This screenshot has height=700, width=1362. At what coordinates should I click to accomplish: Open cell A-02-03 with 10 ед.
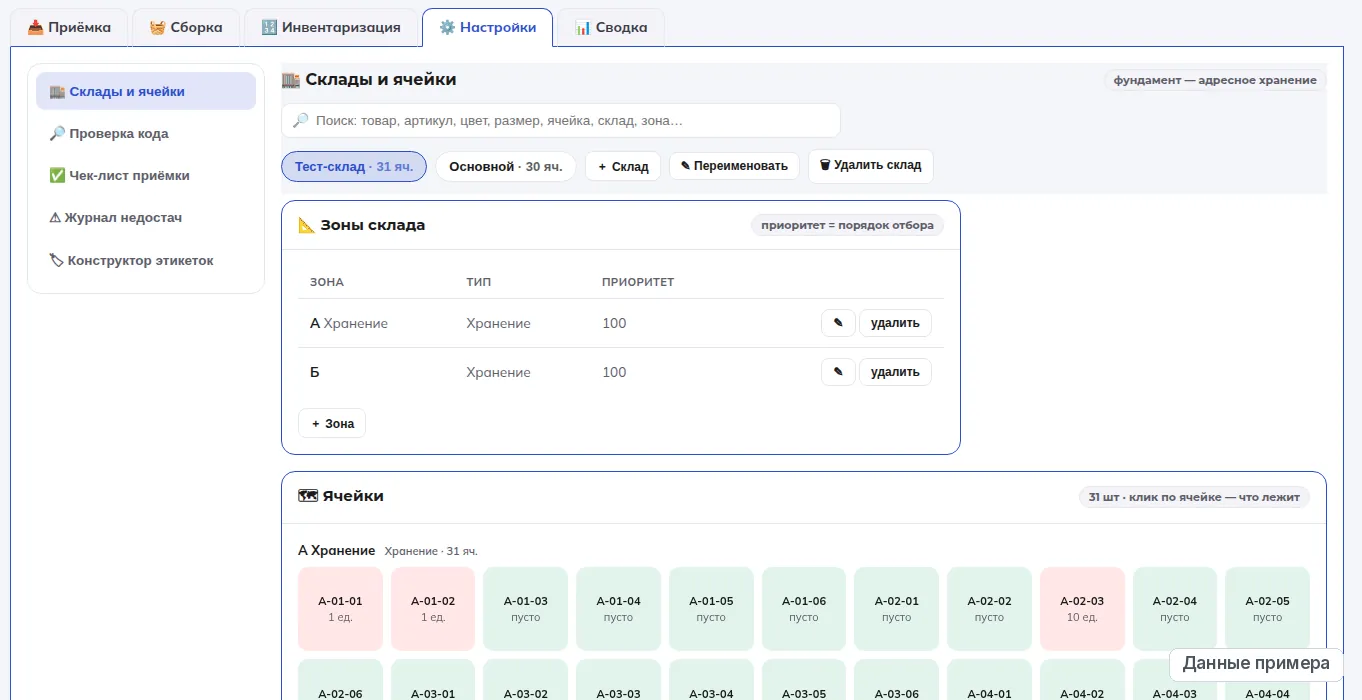[1082, 609]
